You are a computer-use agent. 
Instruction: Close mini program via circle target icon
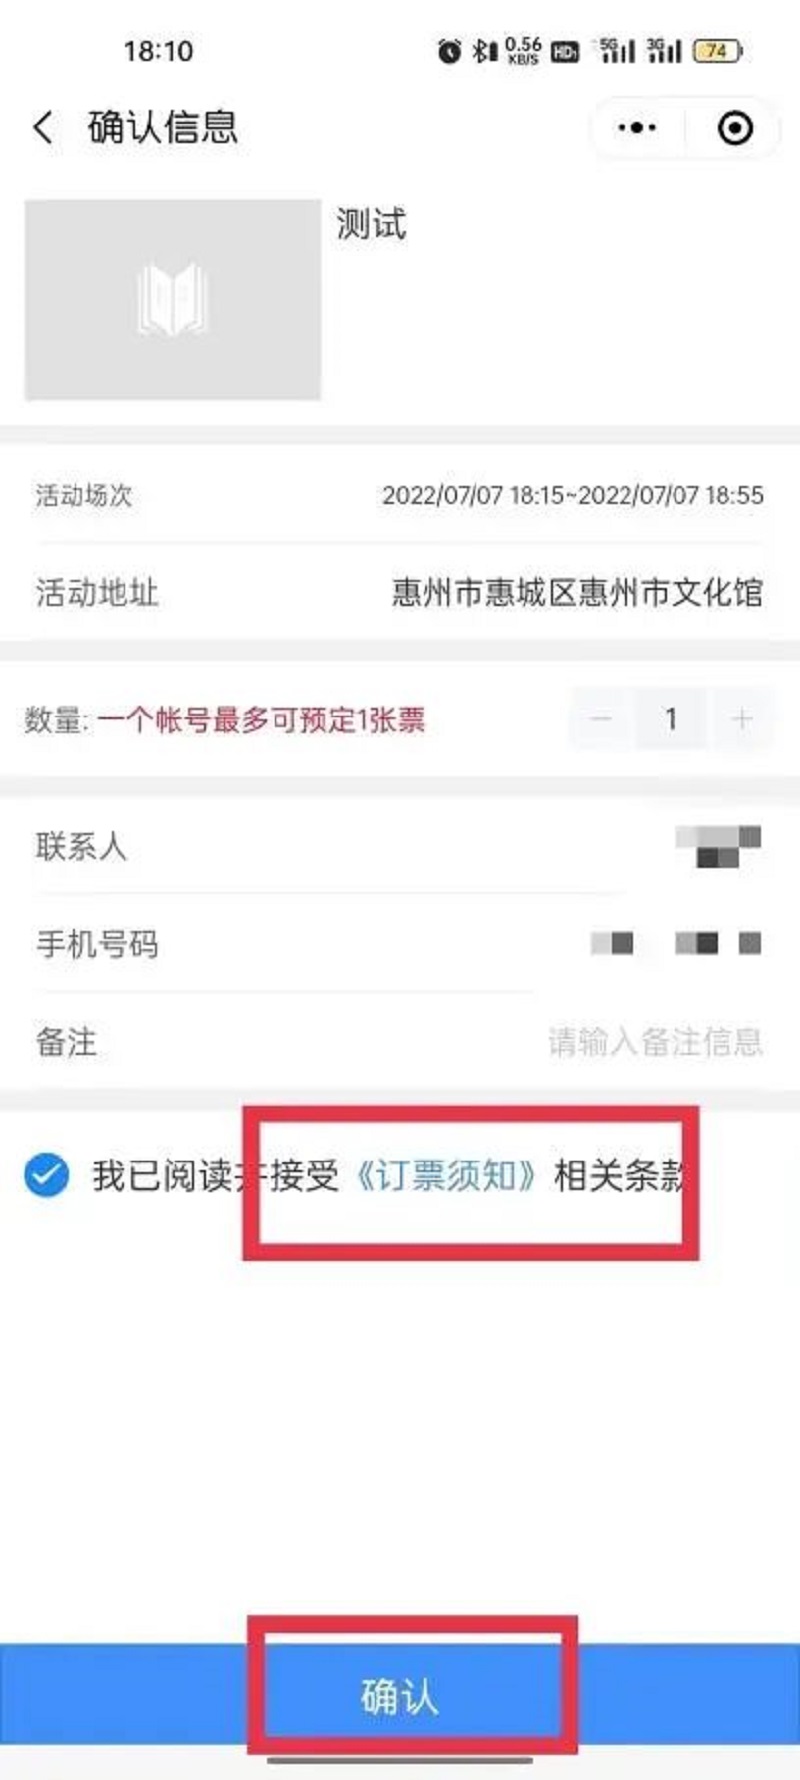click(735, 128)
